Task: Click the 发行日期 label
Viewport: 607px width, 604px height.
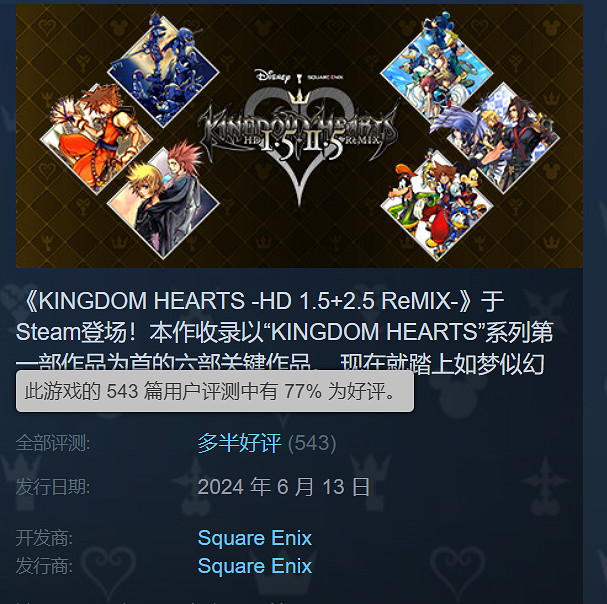Action: 53,487
